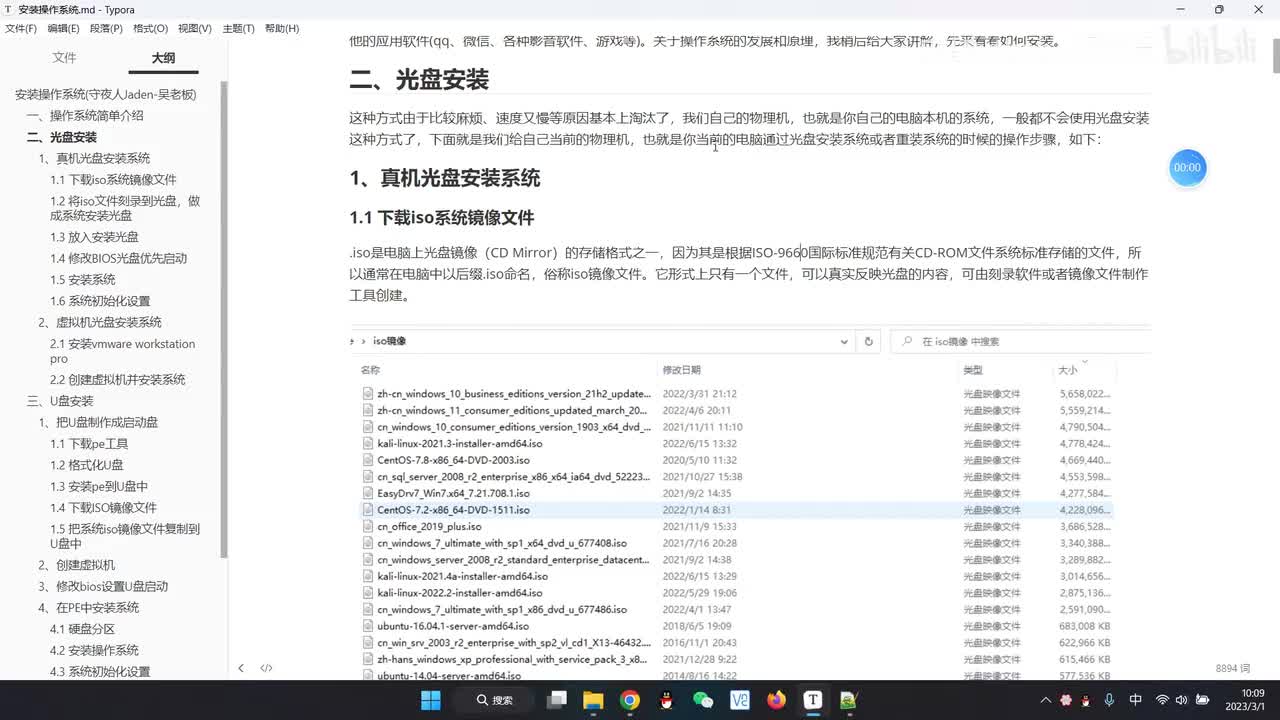Open 1.3 安装pe到U盘中 outline item
Image resolution: width=1280 pixels, height=720 pixels.
(x=99, y=487)
